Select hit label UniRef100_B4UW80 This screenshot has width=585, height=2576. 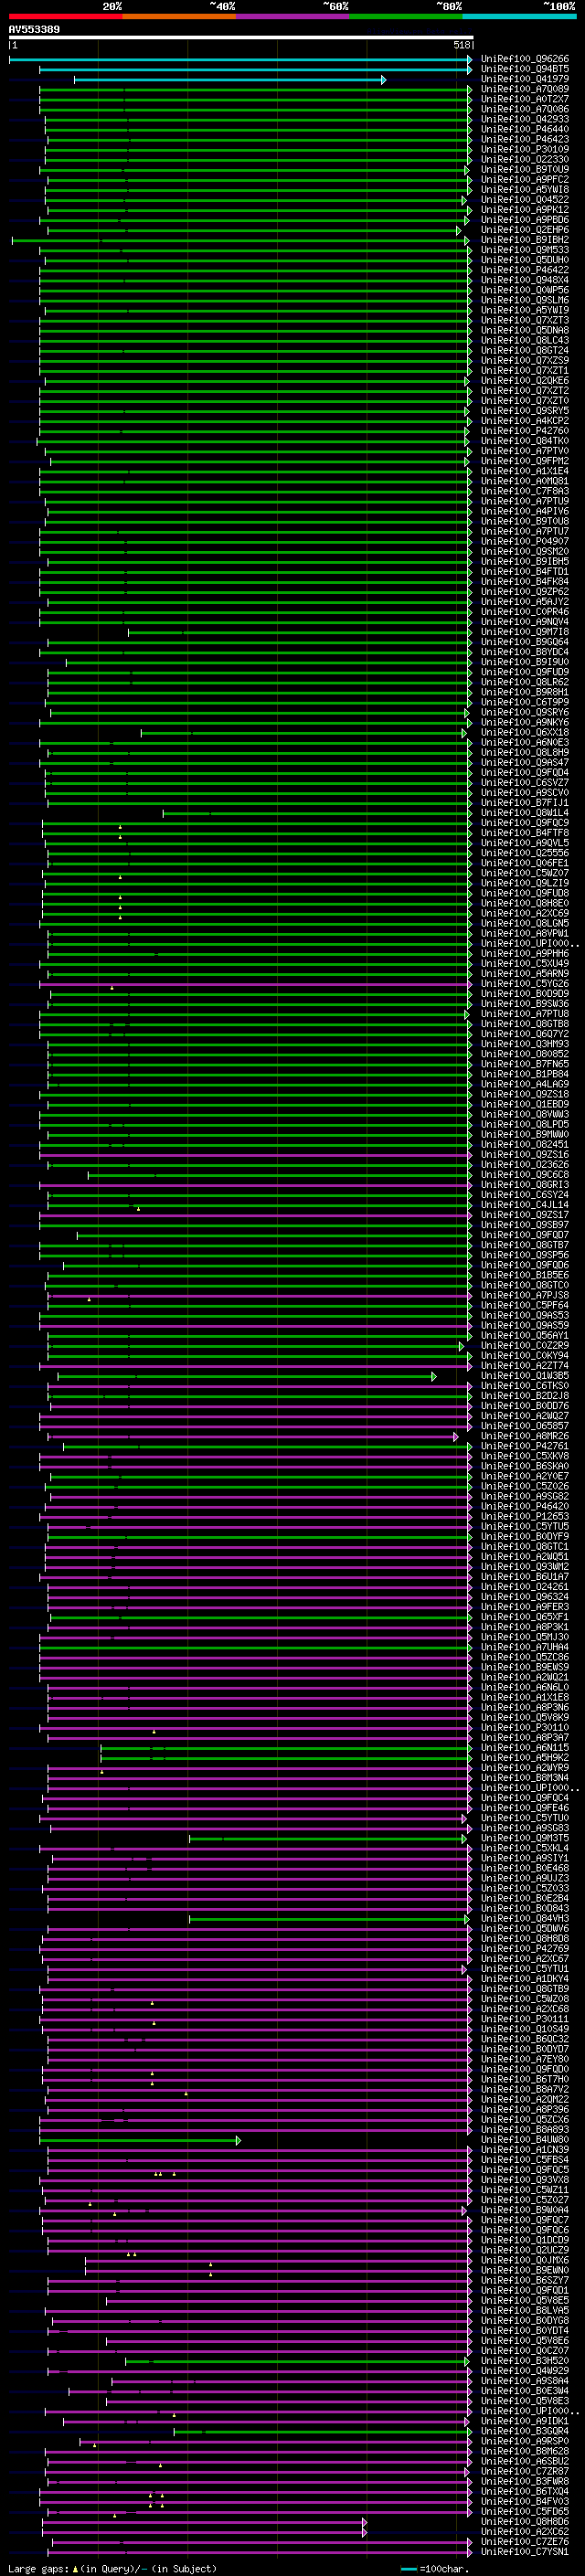point(525,2139)
